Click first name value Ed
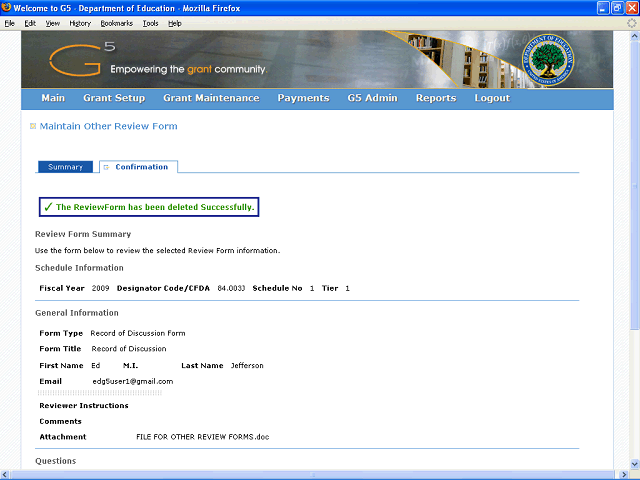Image resolution: width=640 pixels, height=480 pixels. 96,365
